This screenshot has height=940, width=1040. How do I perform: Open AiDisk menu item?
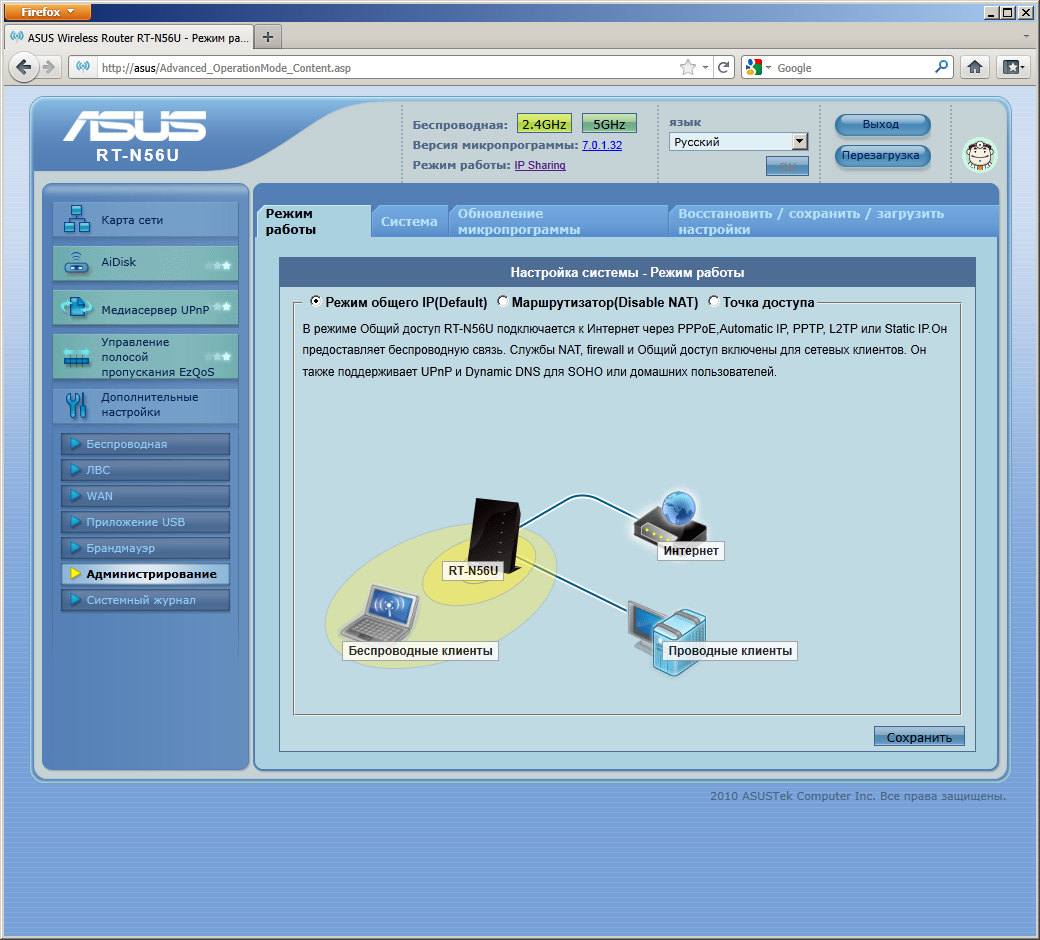pos(145,263)
